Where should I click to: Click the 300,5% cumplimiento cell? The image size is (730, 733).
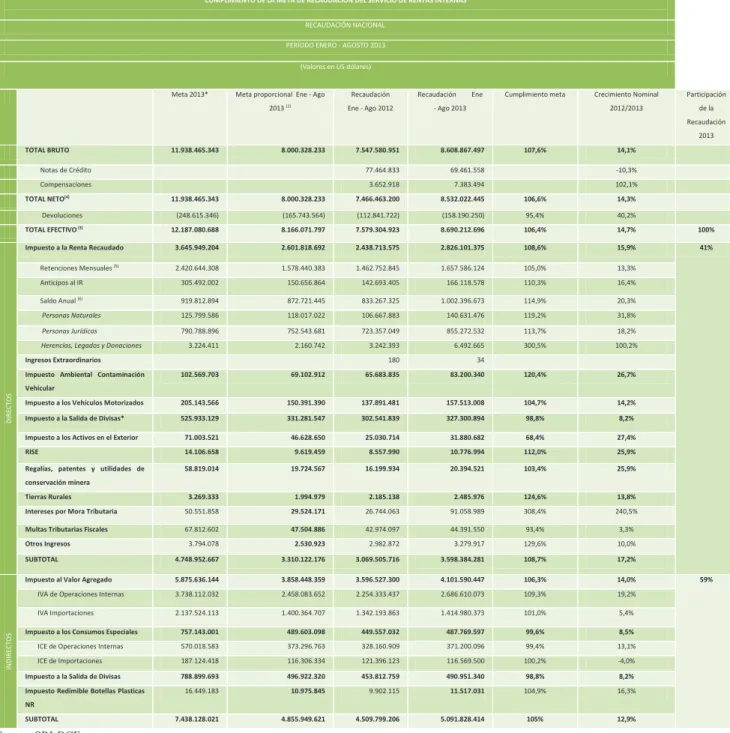tap(535, 346)
